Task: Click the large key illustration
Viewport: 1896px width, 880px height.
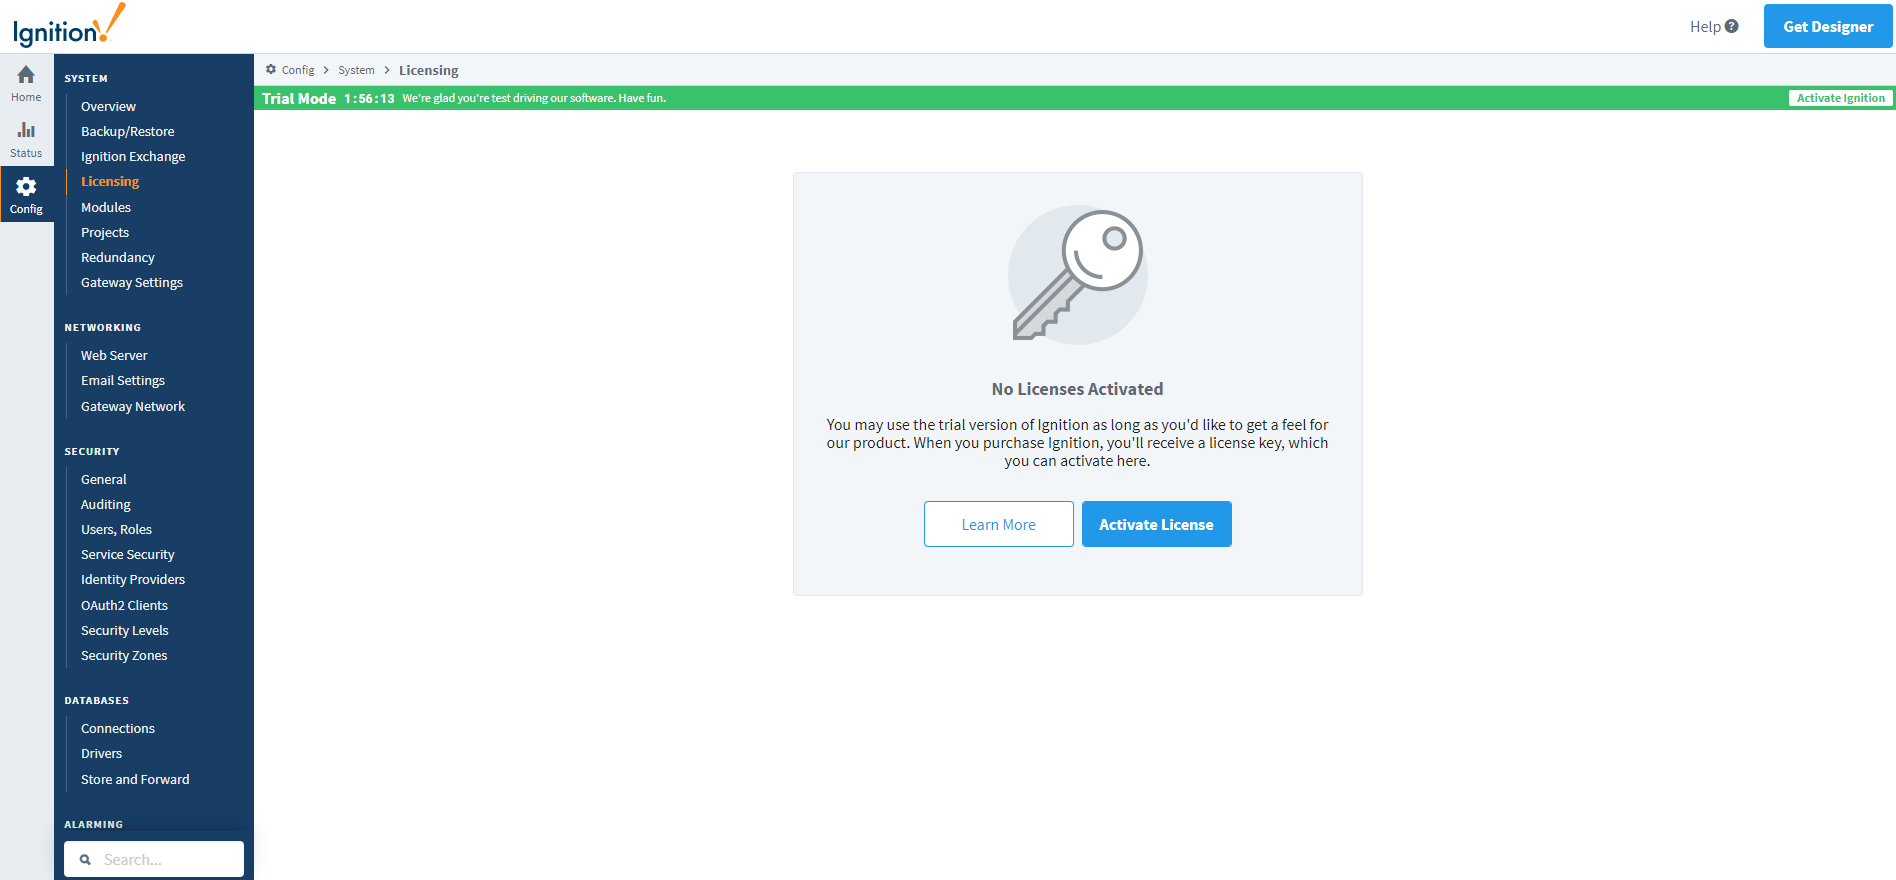Action: click(x=1077, y=275)
